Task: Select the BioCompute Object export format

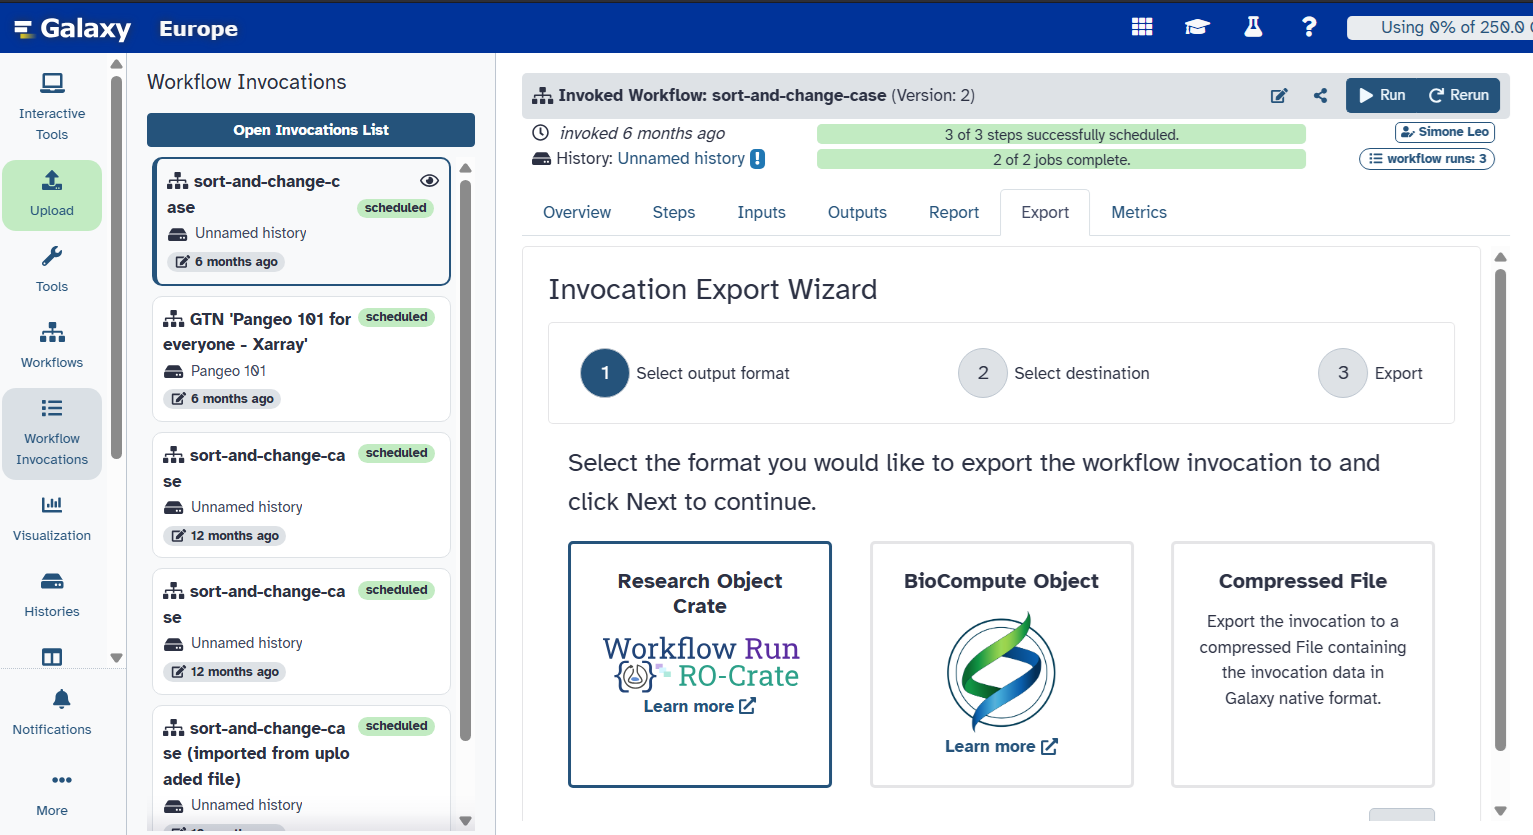Action: click(1001, 664)
